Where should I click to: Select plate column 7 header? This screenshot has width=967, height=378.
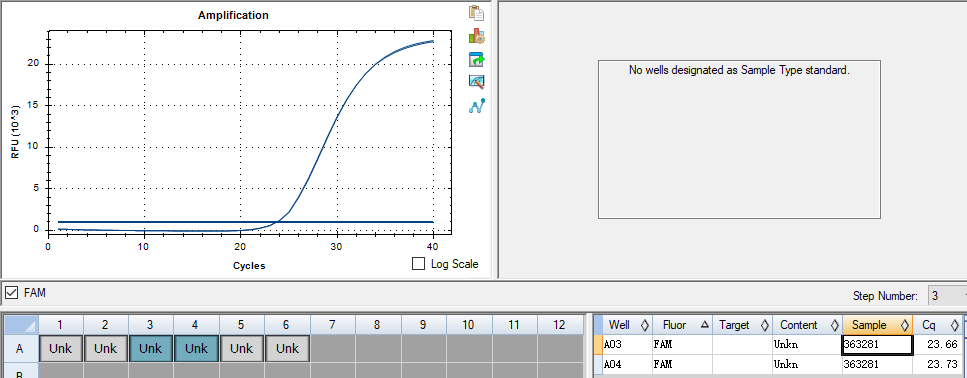(x=332, y=324)
